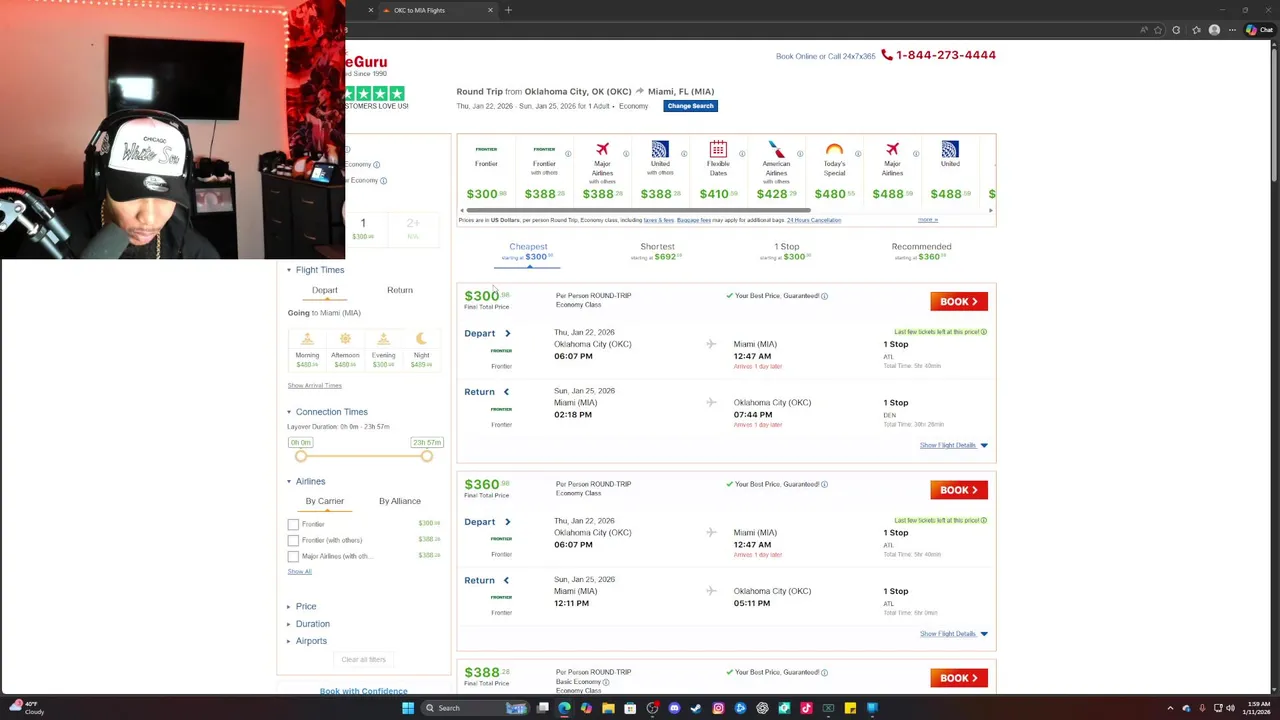The width and height of the screenshot is (1280, 720).
Task: Show Flight Details for $300 fare
Action: point(953,445)
